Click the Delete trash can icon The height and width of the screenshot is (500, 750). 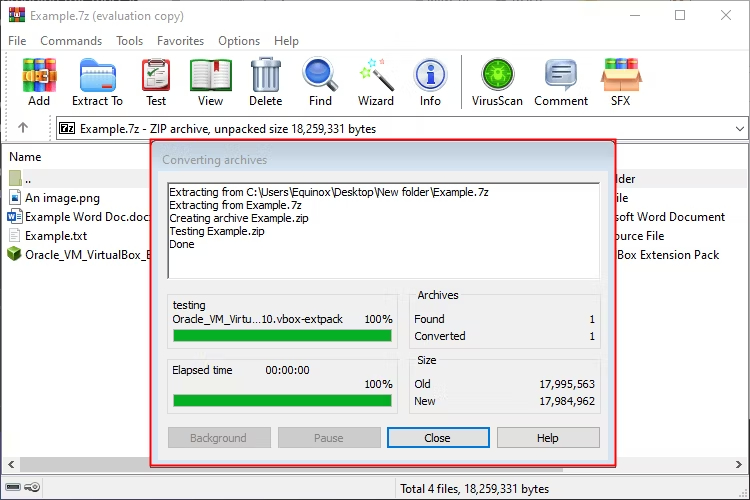click(x=265, y=75)
